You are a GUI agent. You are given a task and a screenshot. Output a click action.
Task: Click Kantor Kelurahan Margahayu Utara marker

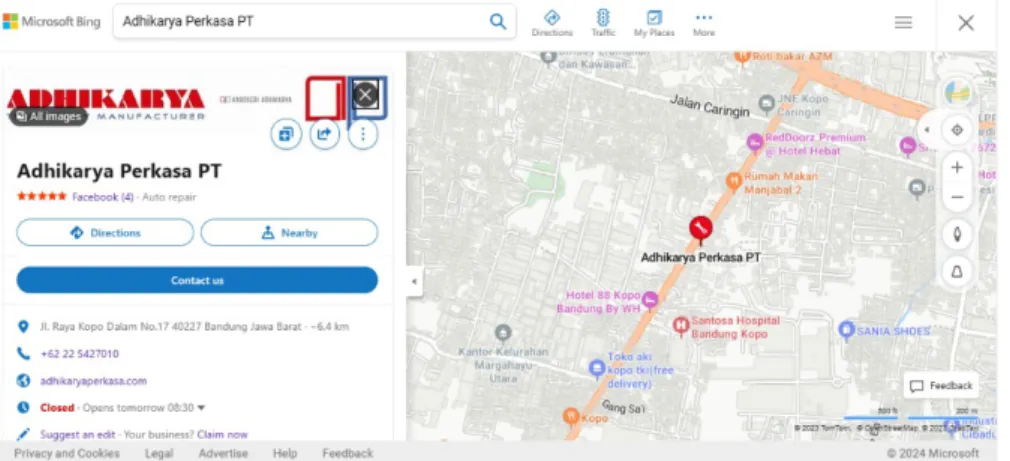[x=503, y=333]
